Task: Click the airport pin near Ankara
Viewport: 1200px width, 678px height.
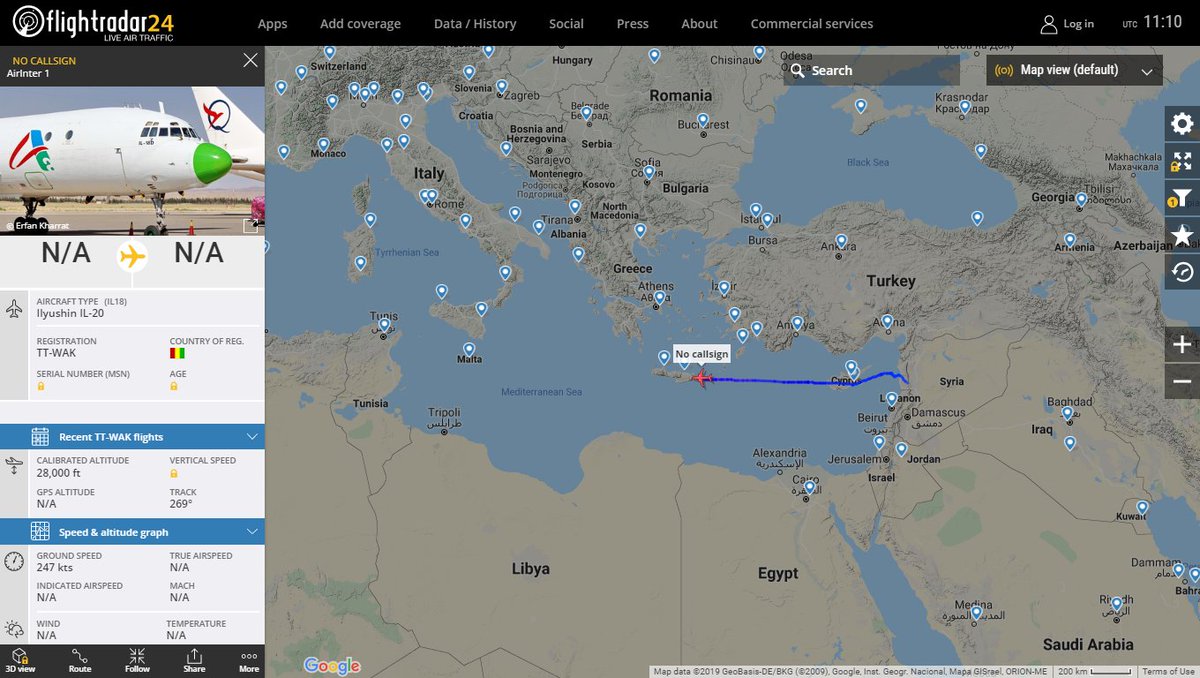Action: pos(841,241)
